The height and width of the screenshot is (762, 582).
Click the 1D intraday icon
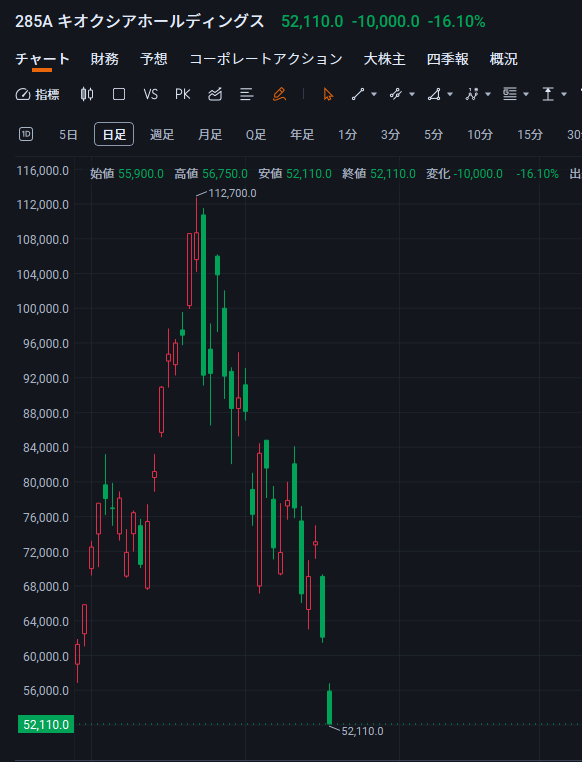point(26,134)
